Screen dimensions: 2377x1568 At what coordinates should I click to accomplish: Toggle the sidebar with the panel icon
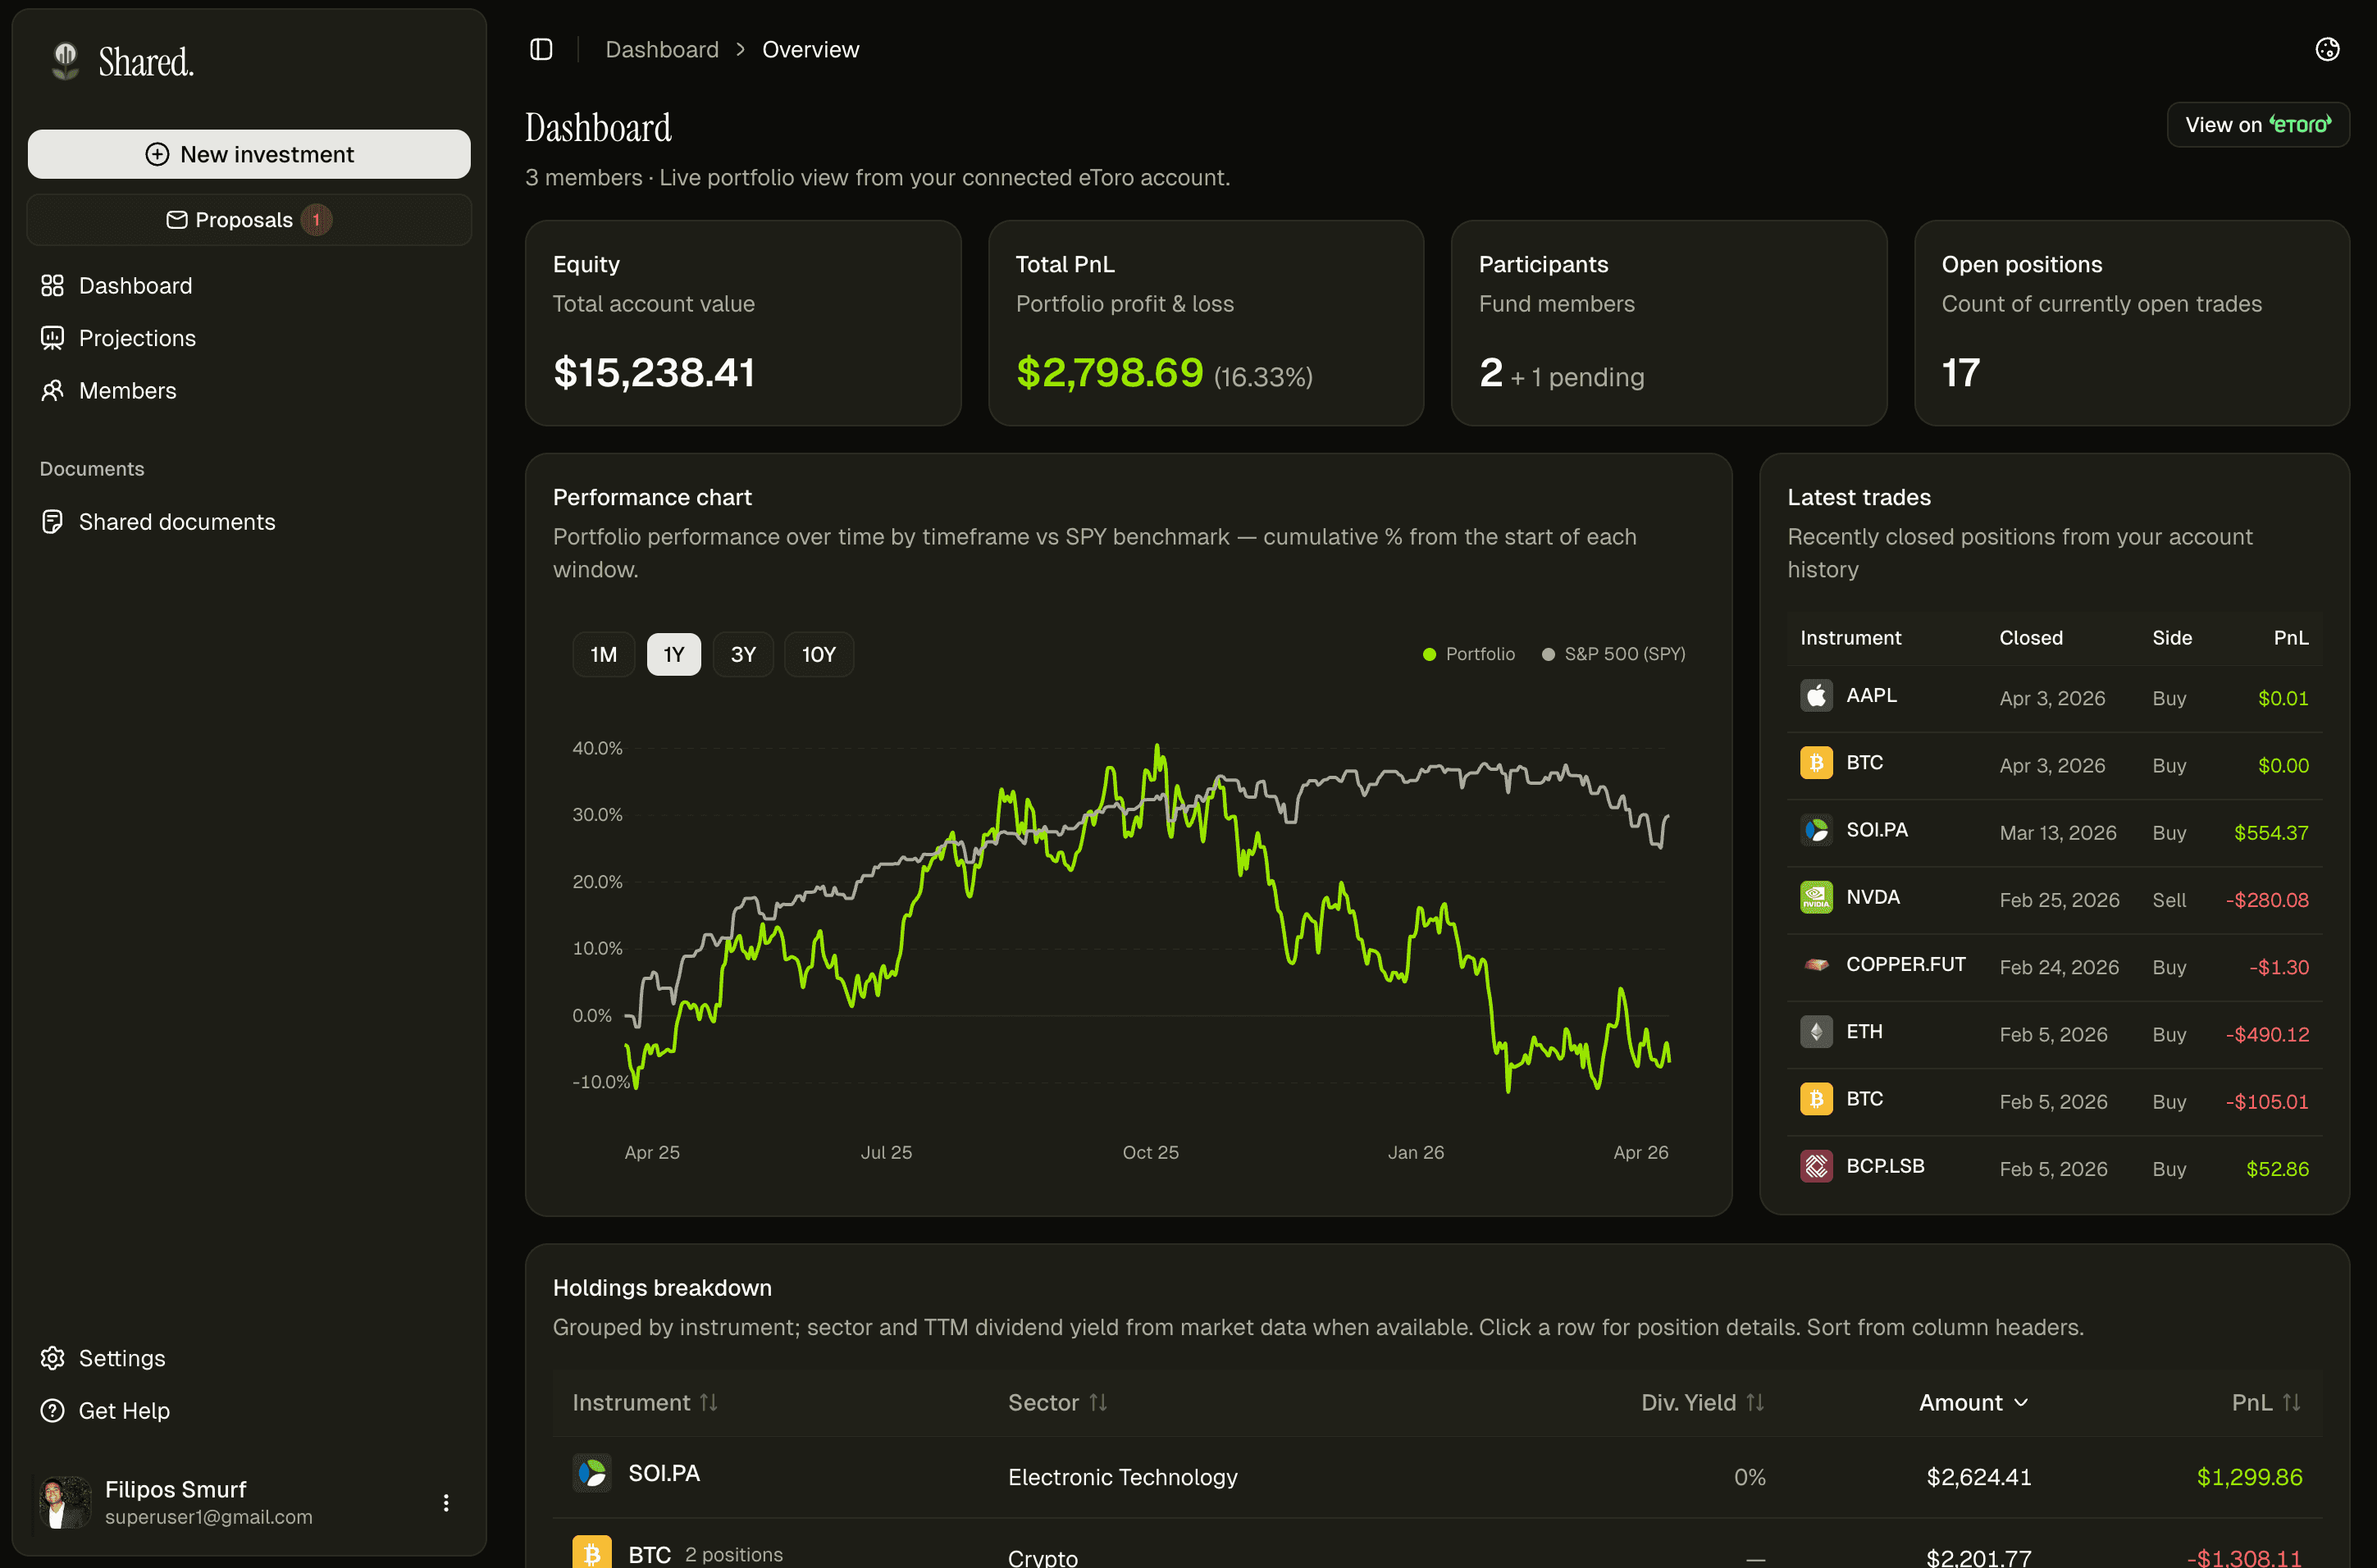click(x=541, y=48)
